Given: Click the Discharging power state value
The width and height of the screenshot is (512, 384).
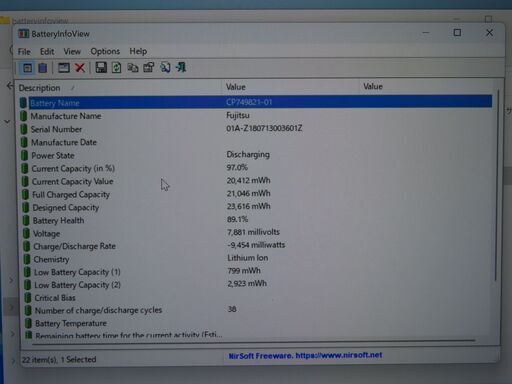Looking at the screenshot, I should [248, 155].
